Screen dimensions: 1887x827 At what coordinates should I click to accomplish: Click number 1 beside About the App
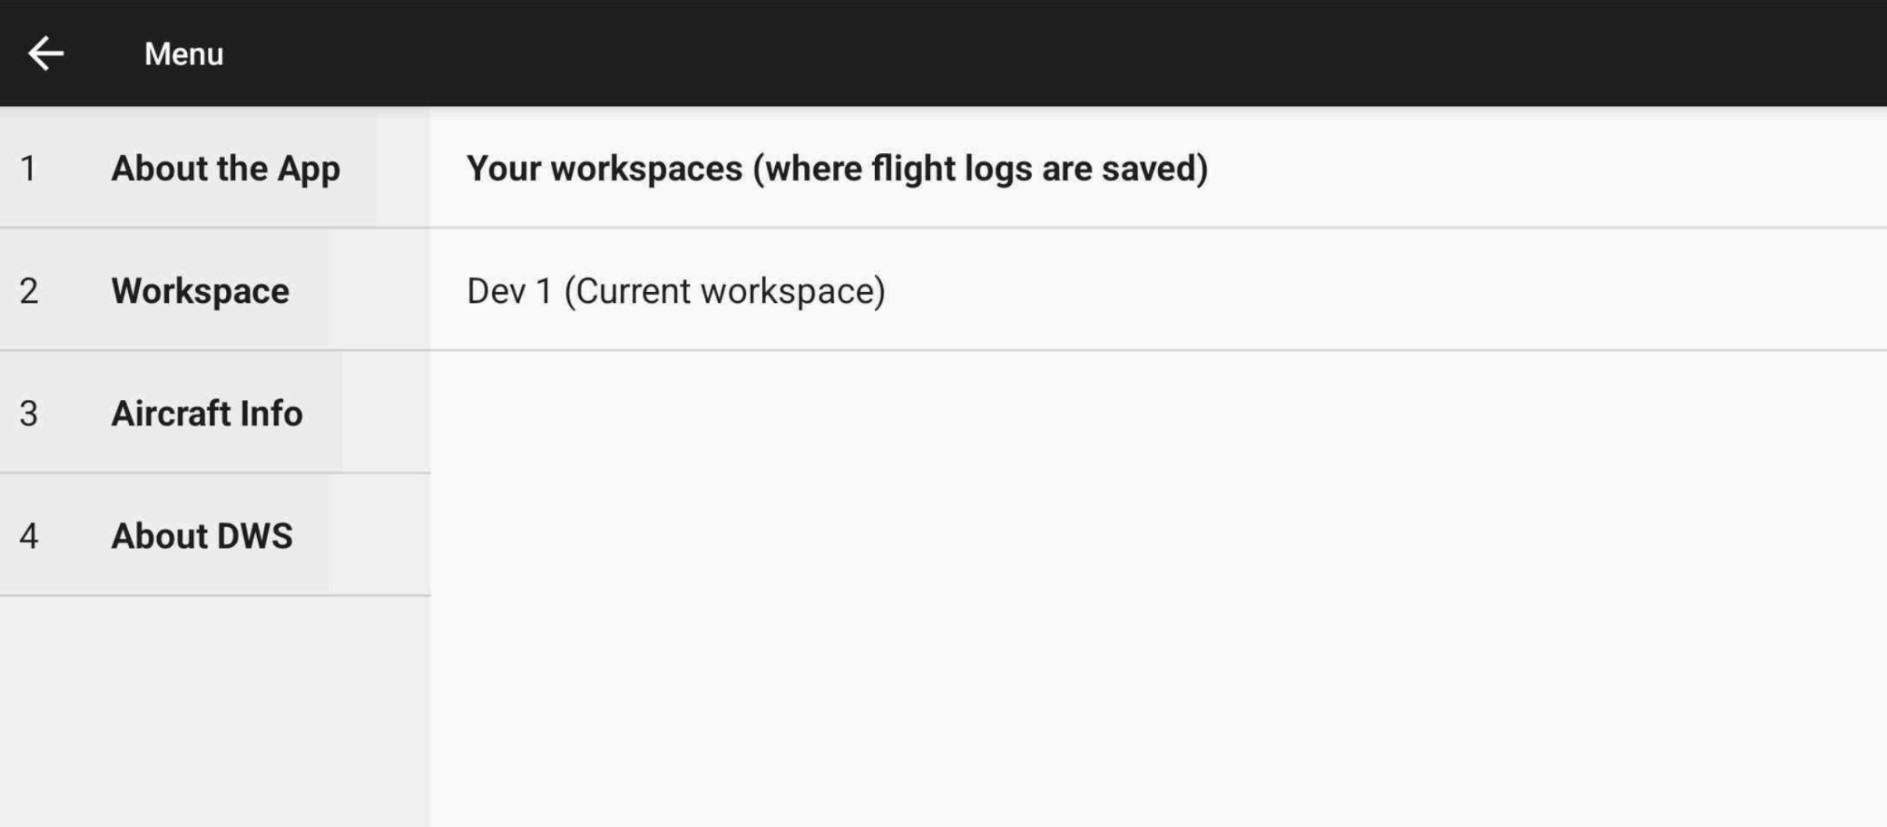coord(28,168)
